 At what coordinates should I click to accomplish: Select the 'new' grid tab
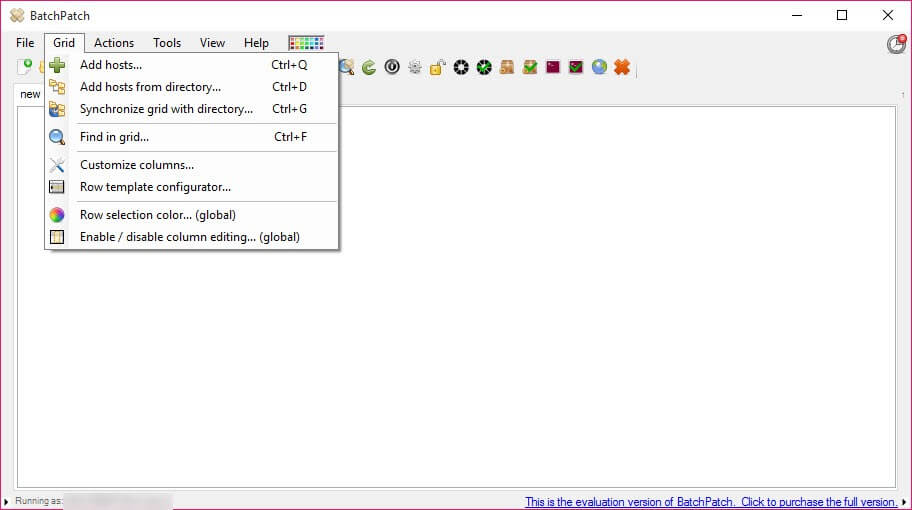click(x=30, y=94)
